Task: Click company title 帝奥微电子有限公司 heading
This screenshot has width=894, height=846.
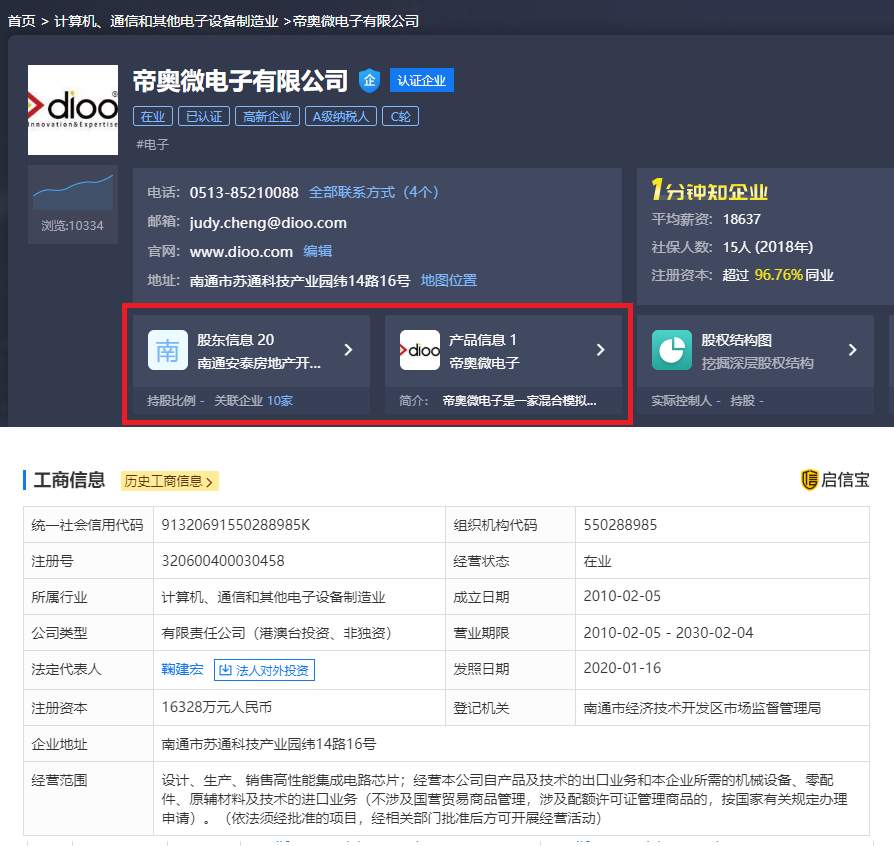Action: coord(240,81)
